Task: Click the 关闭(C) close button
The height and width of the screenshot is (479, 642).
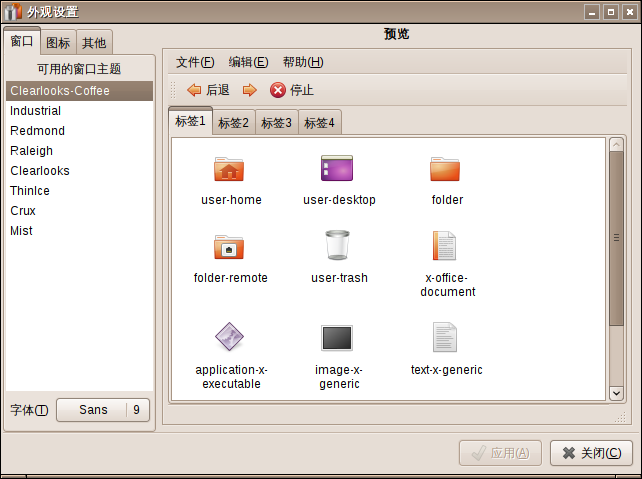Action: pyautogui.click(x=592, y=453)
